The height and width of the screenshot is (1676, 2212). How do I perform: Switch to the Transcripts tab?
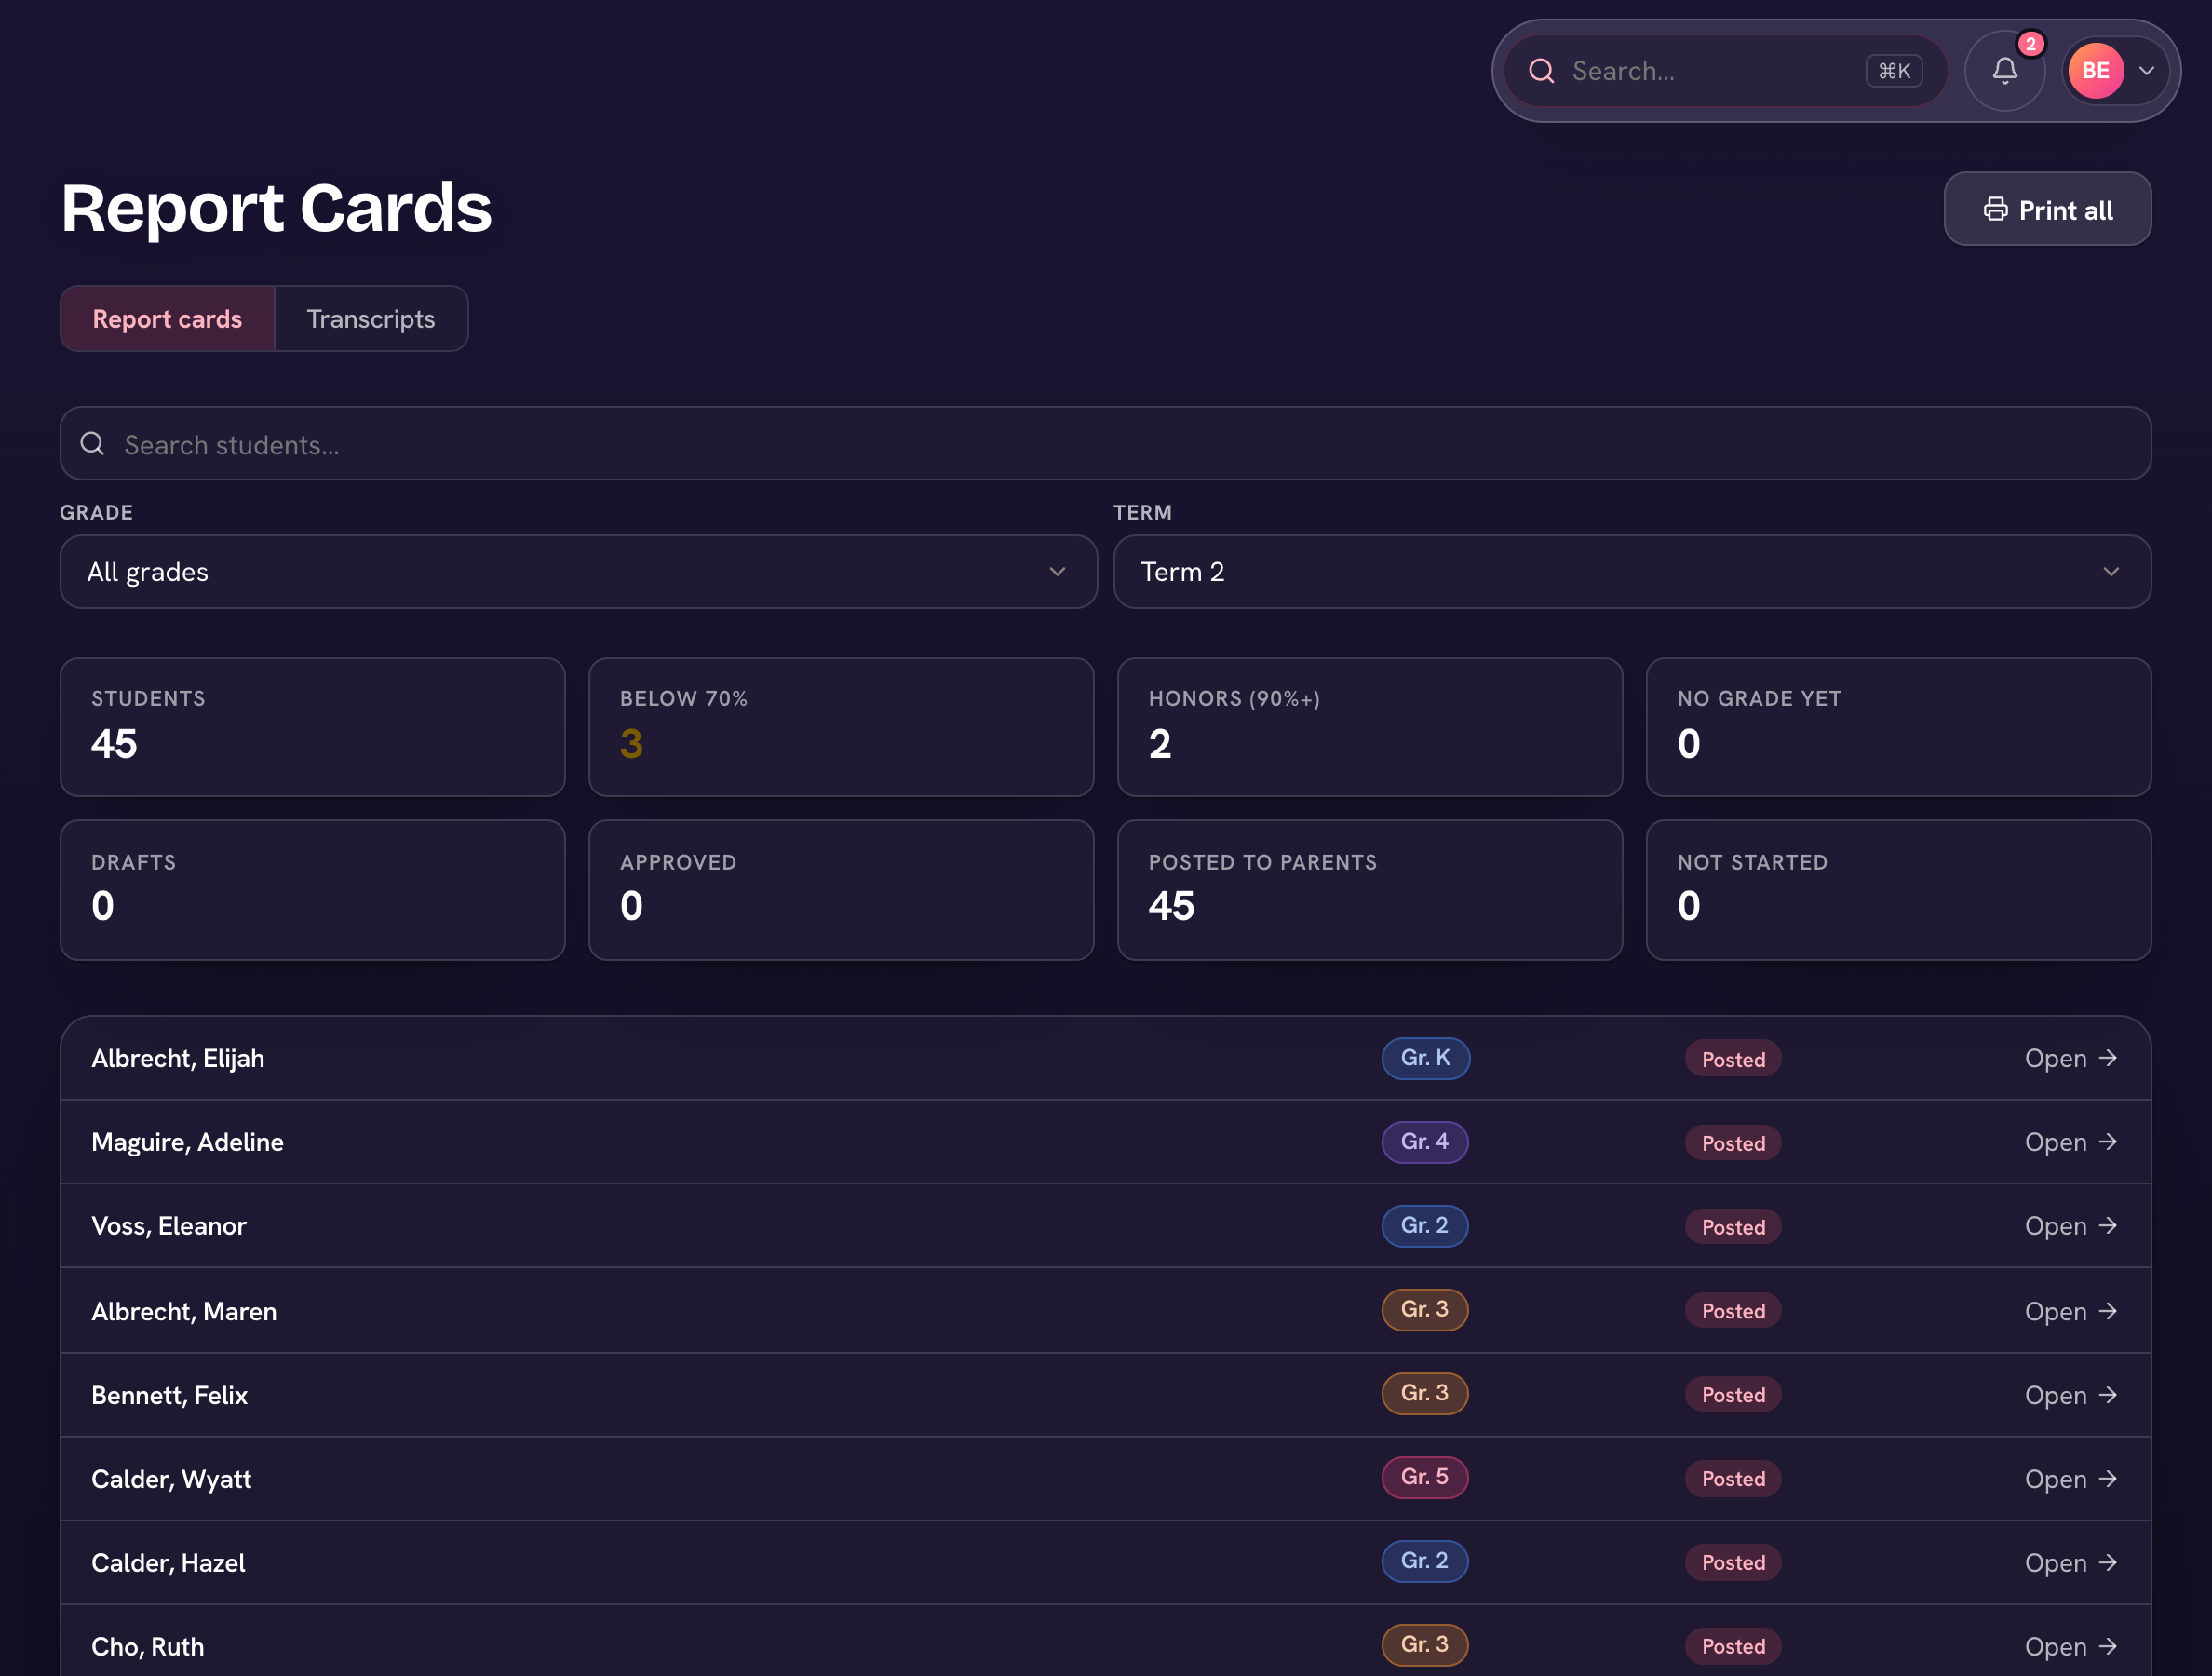point(371,319)
